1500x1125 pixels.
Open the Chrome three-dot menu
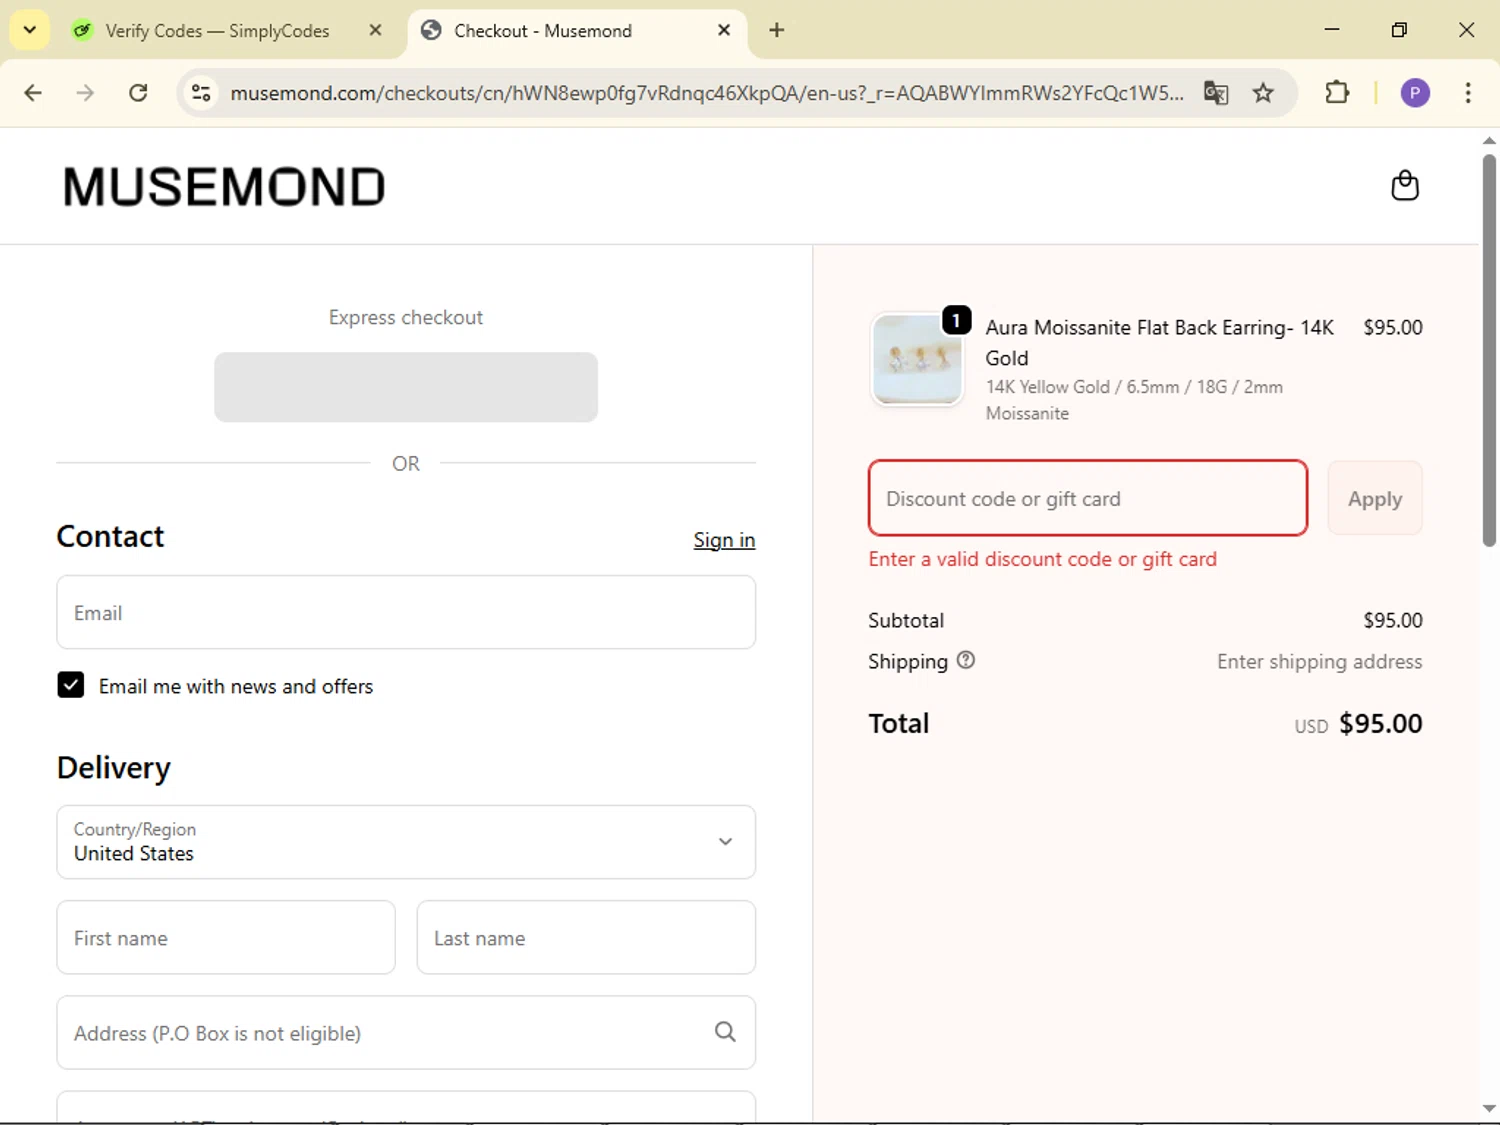(1468, 93)
